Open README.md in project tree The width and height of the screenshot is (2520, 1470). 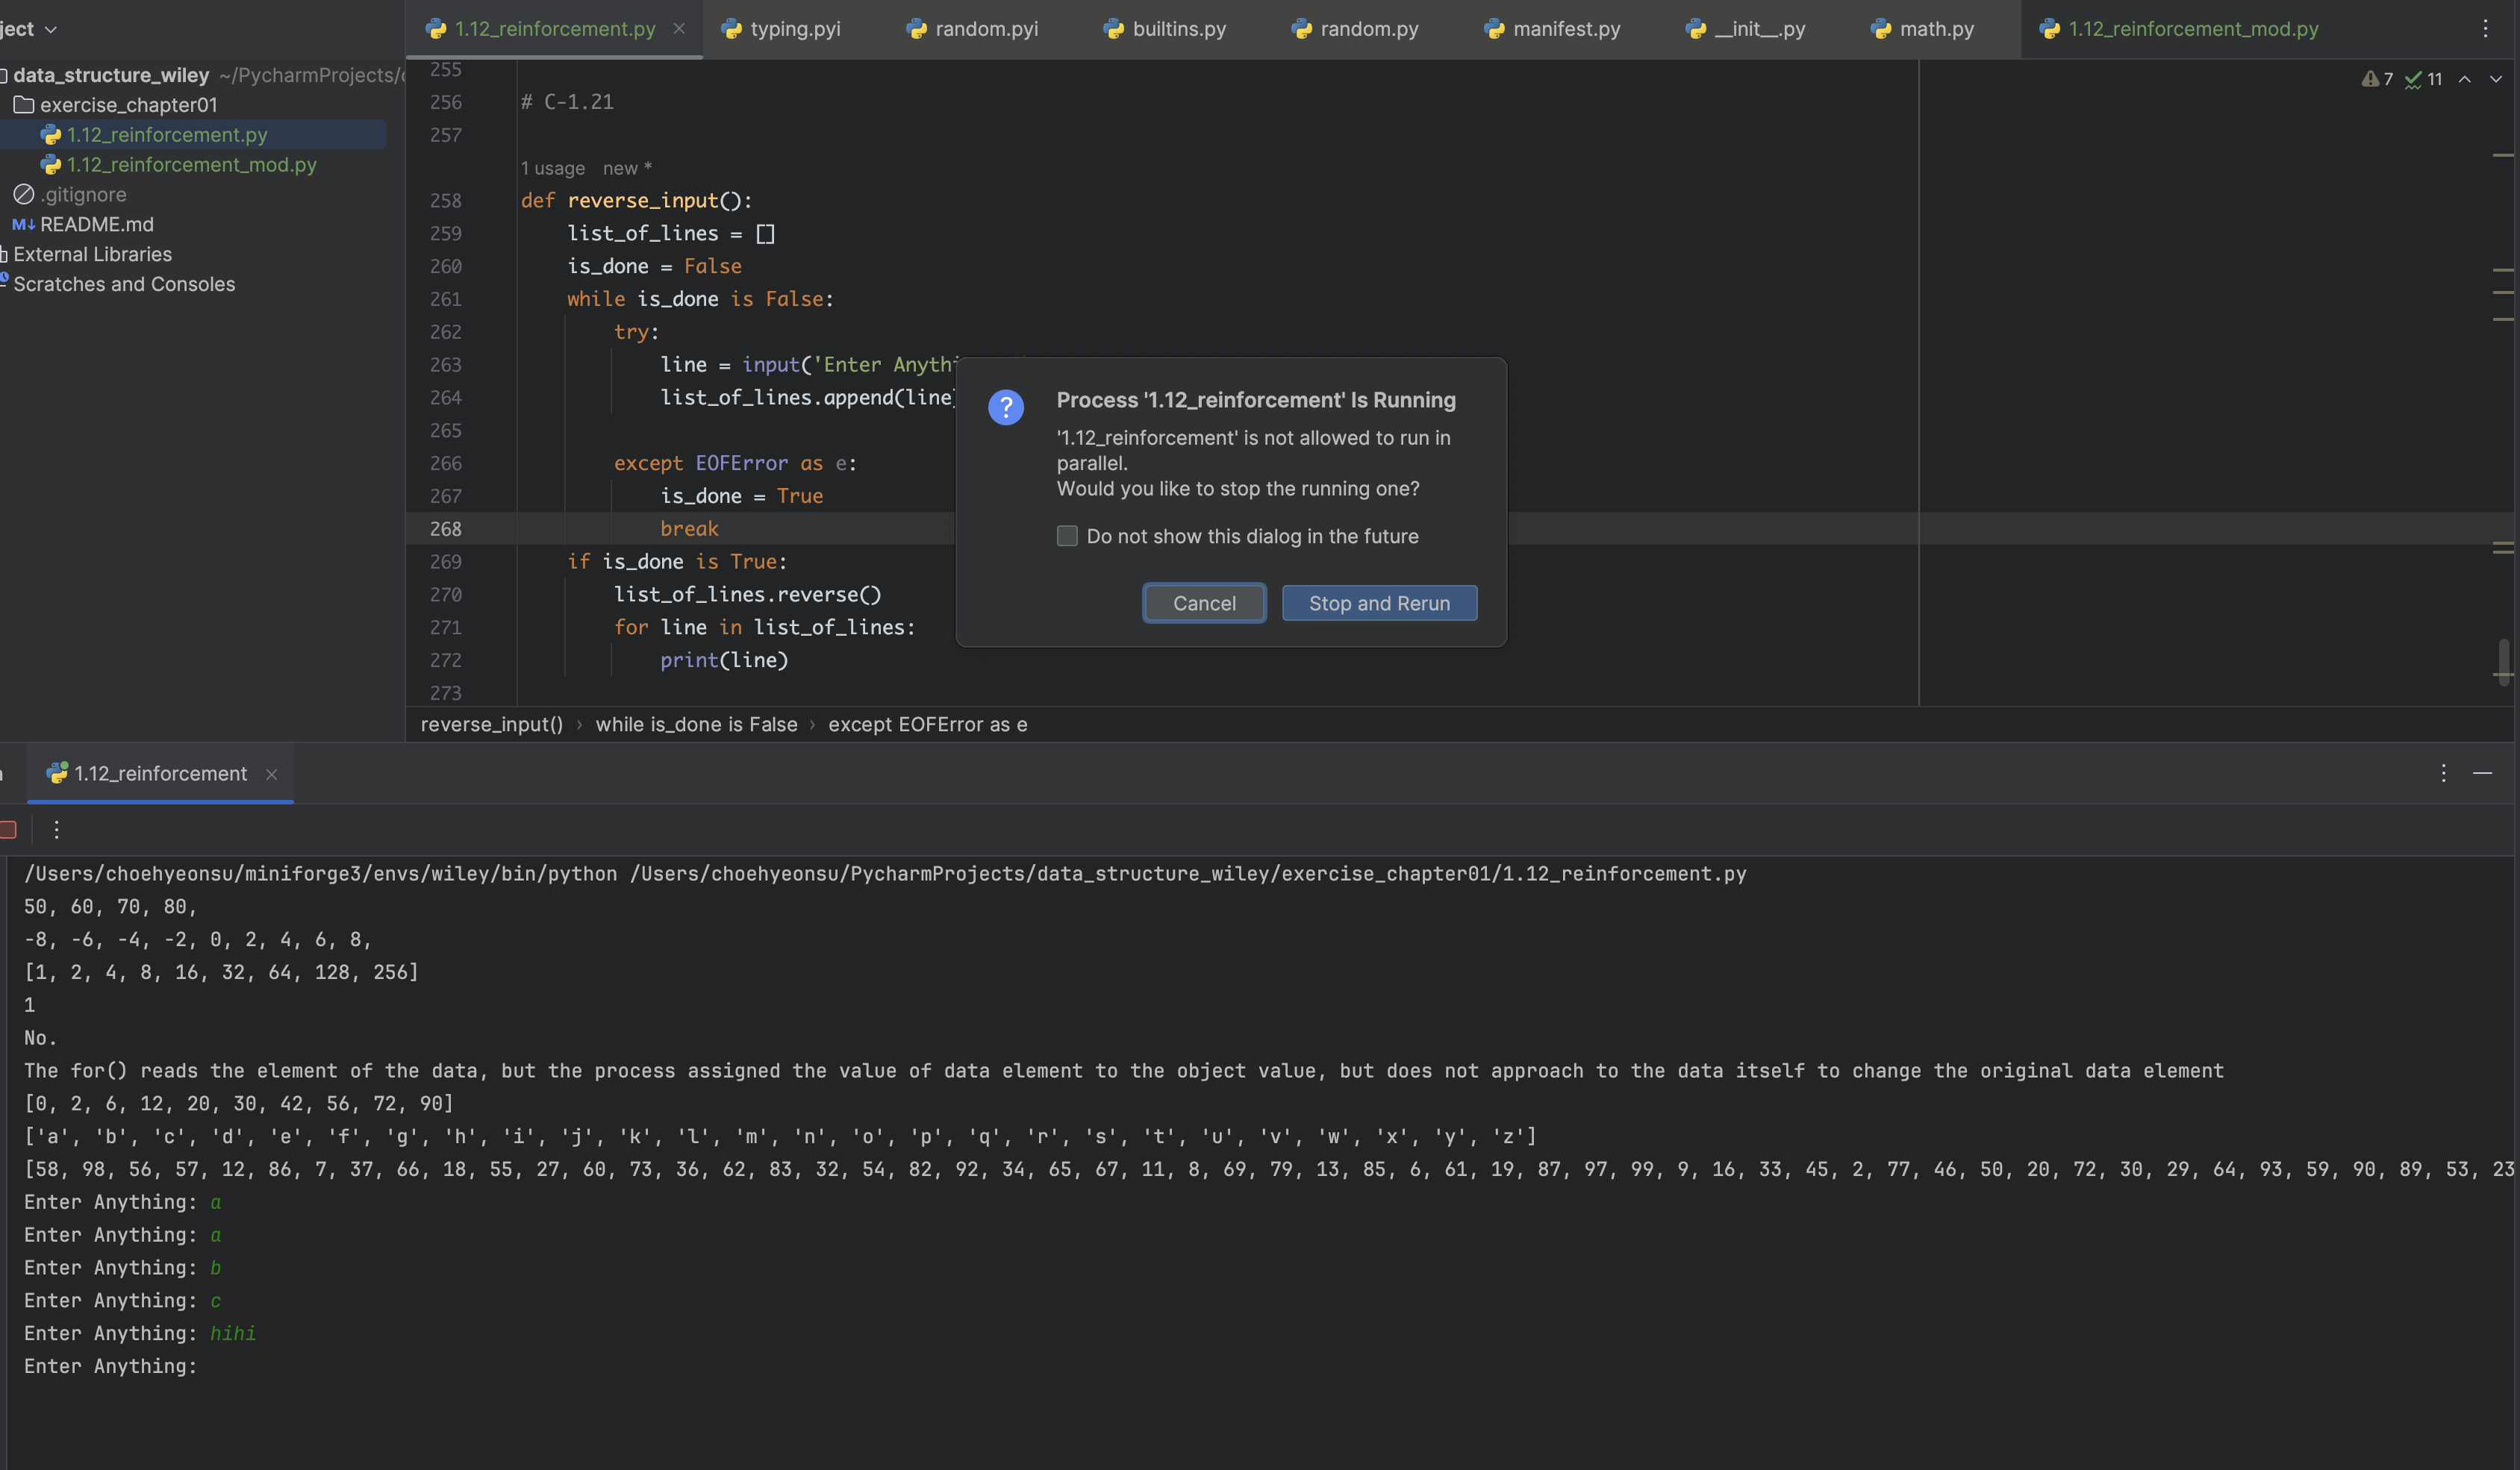pos(96,225)
